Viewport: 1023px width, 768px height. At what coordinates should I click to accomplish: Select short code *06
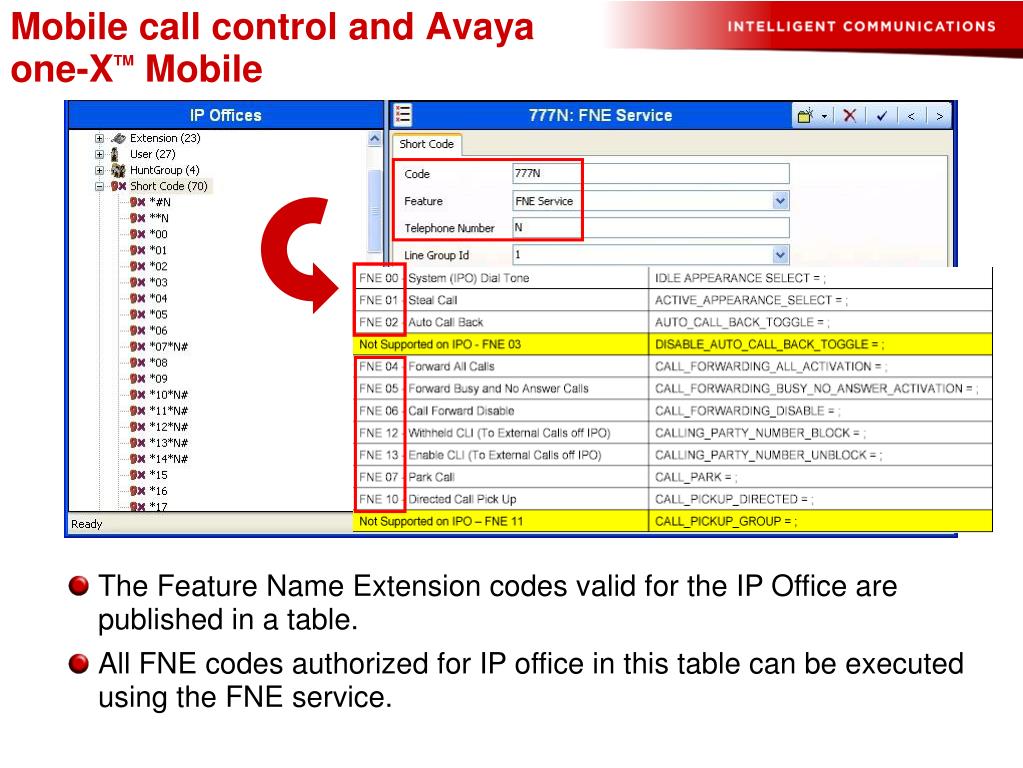pos(159,331)
